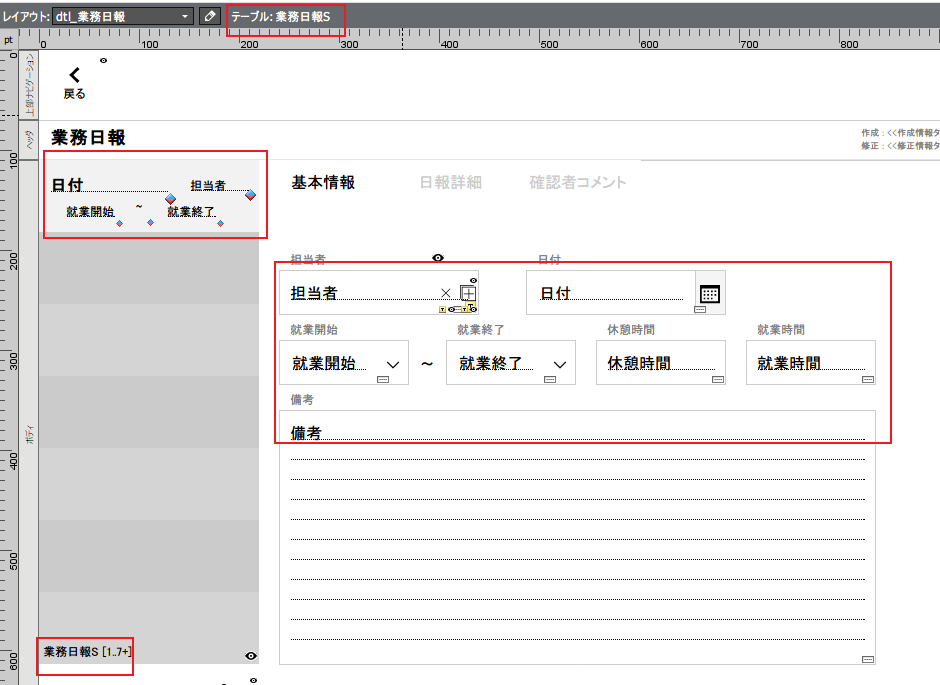Click the small badge icon under 休憩時間 field
The image size is (940, 685).
pos(716,380)
